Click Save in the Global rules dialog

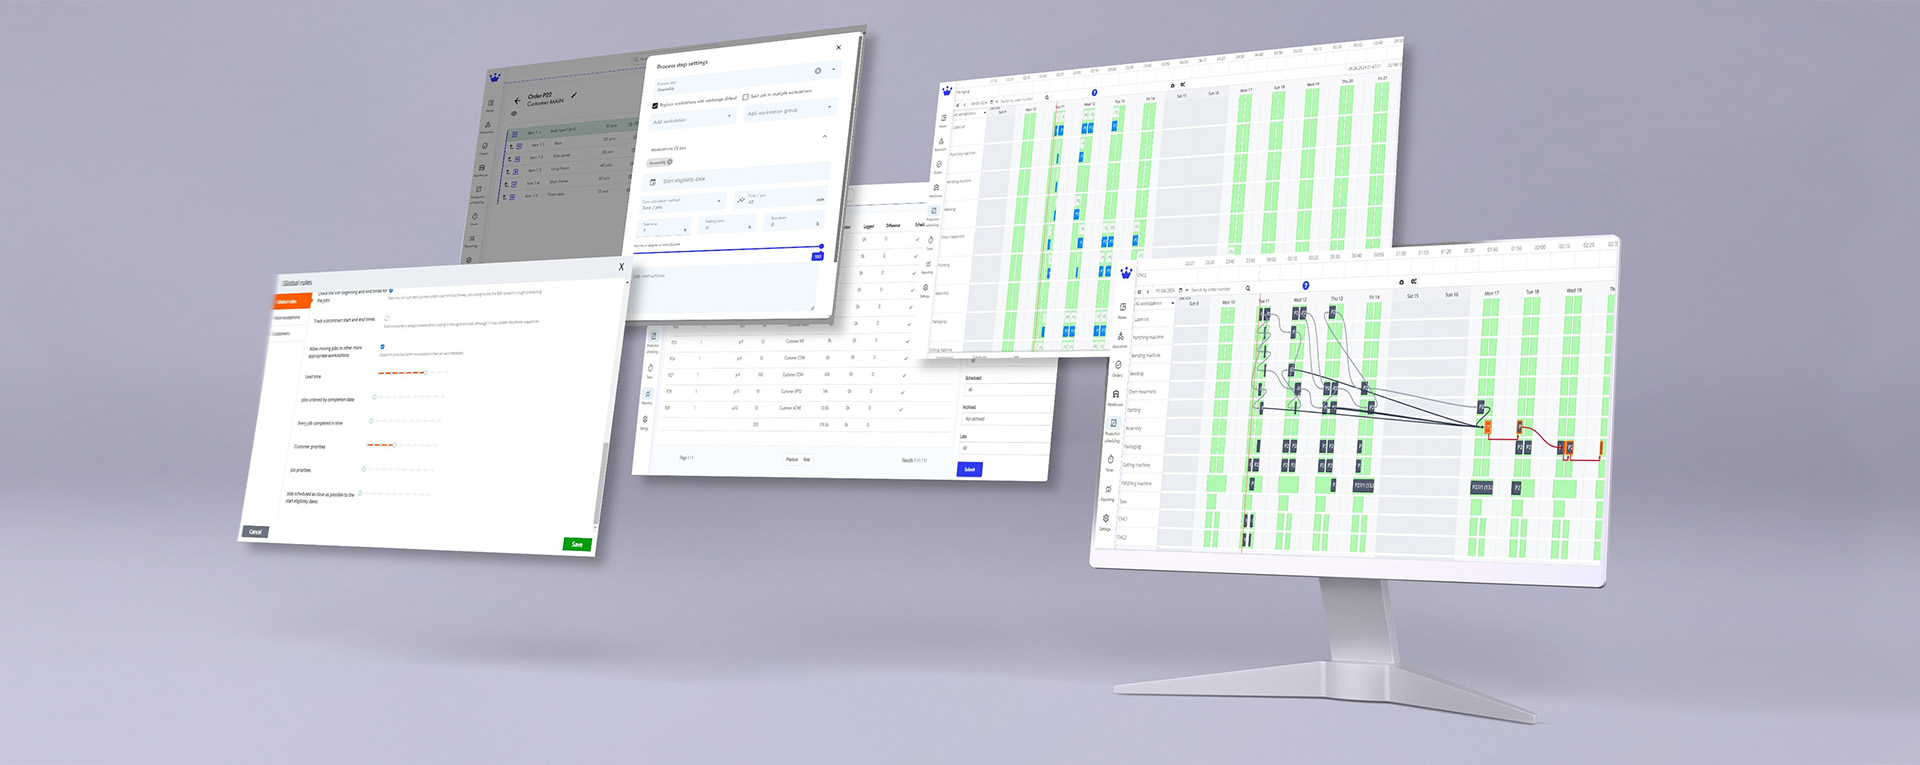[x=577, y=544]
